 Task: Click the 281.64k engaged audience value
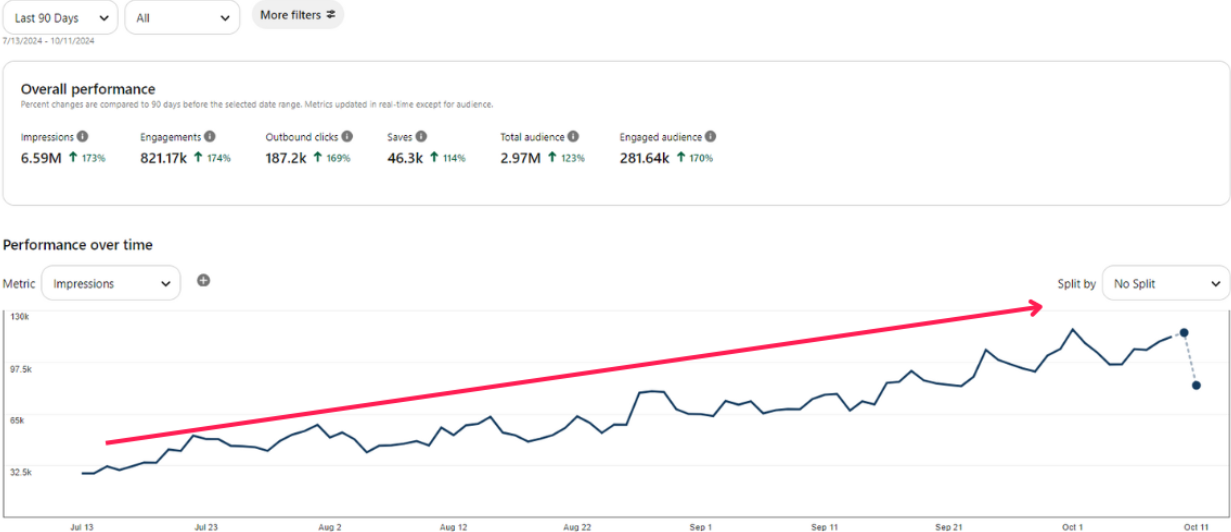pos(644,158)
